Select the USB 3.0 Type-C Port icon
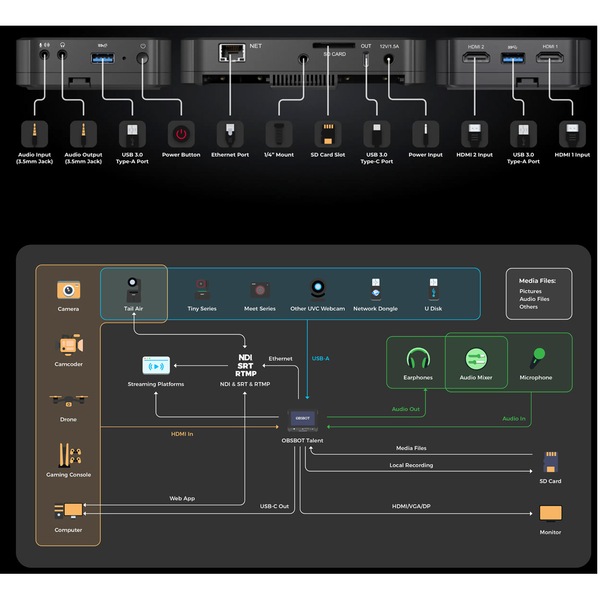 pyautogui.click(x=377, y=134)
